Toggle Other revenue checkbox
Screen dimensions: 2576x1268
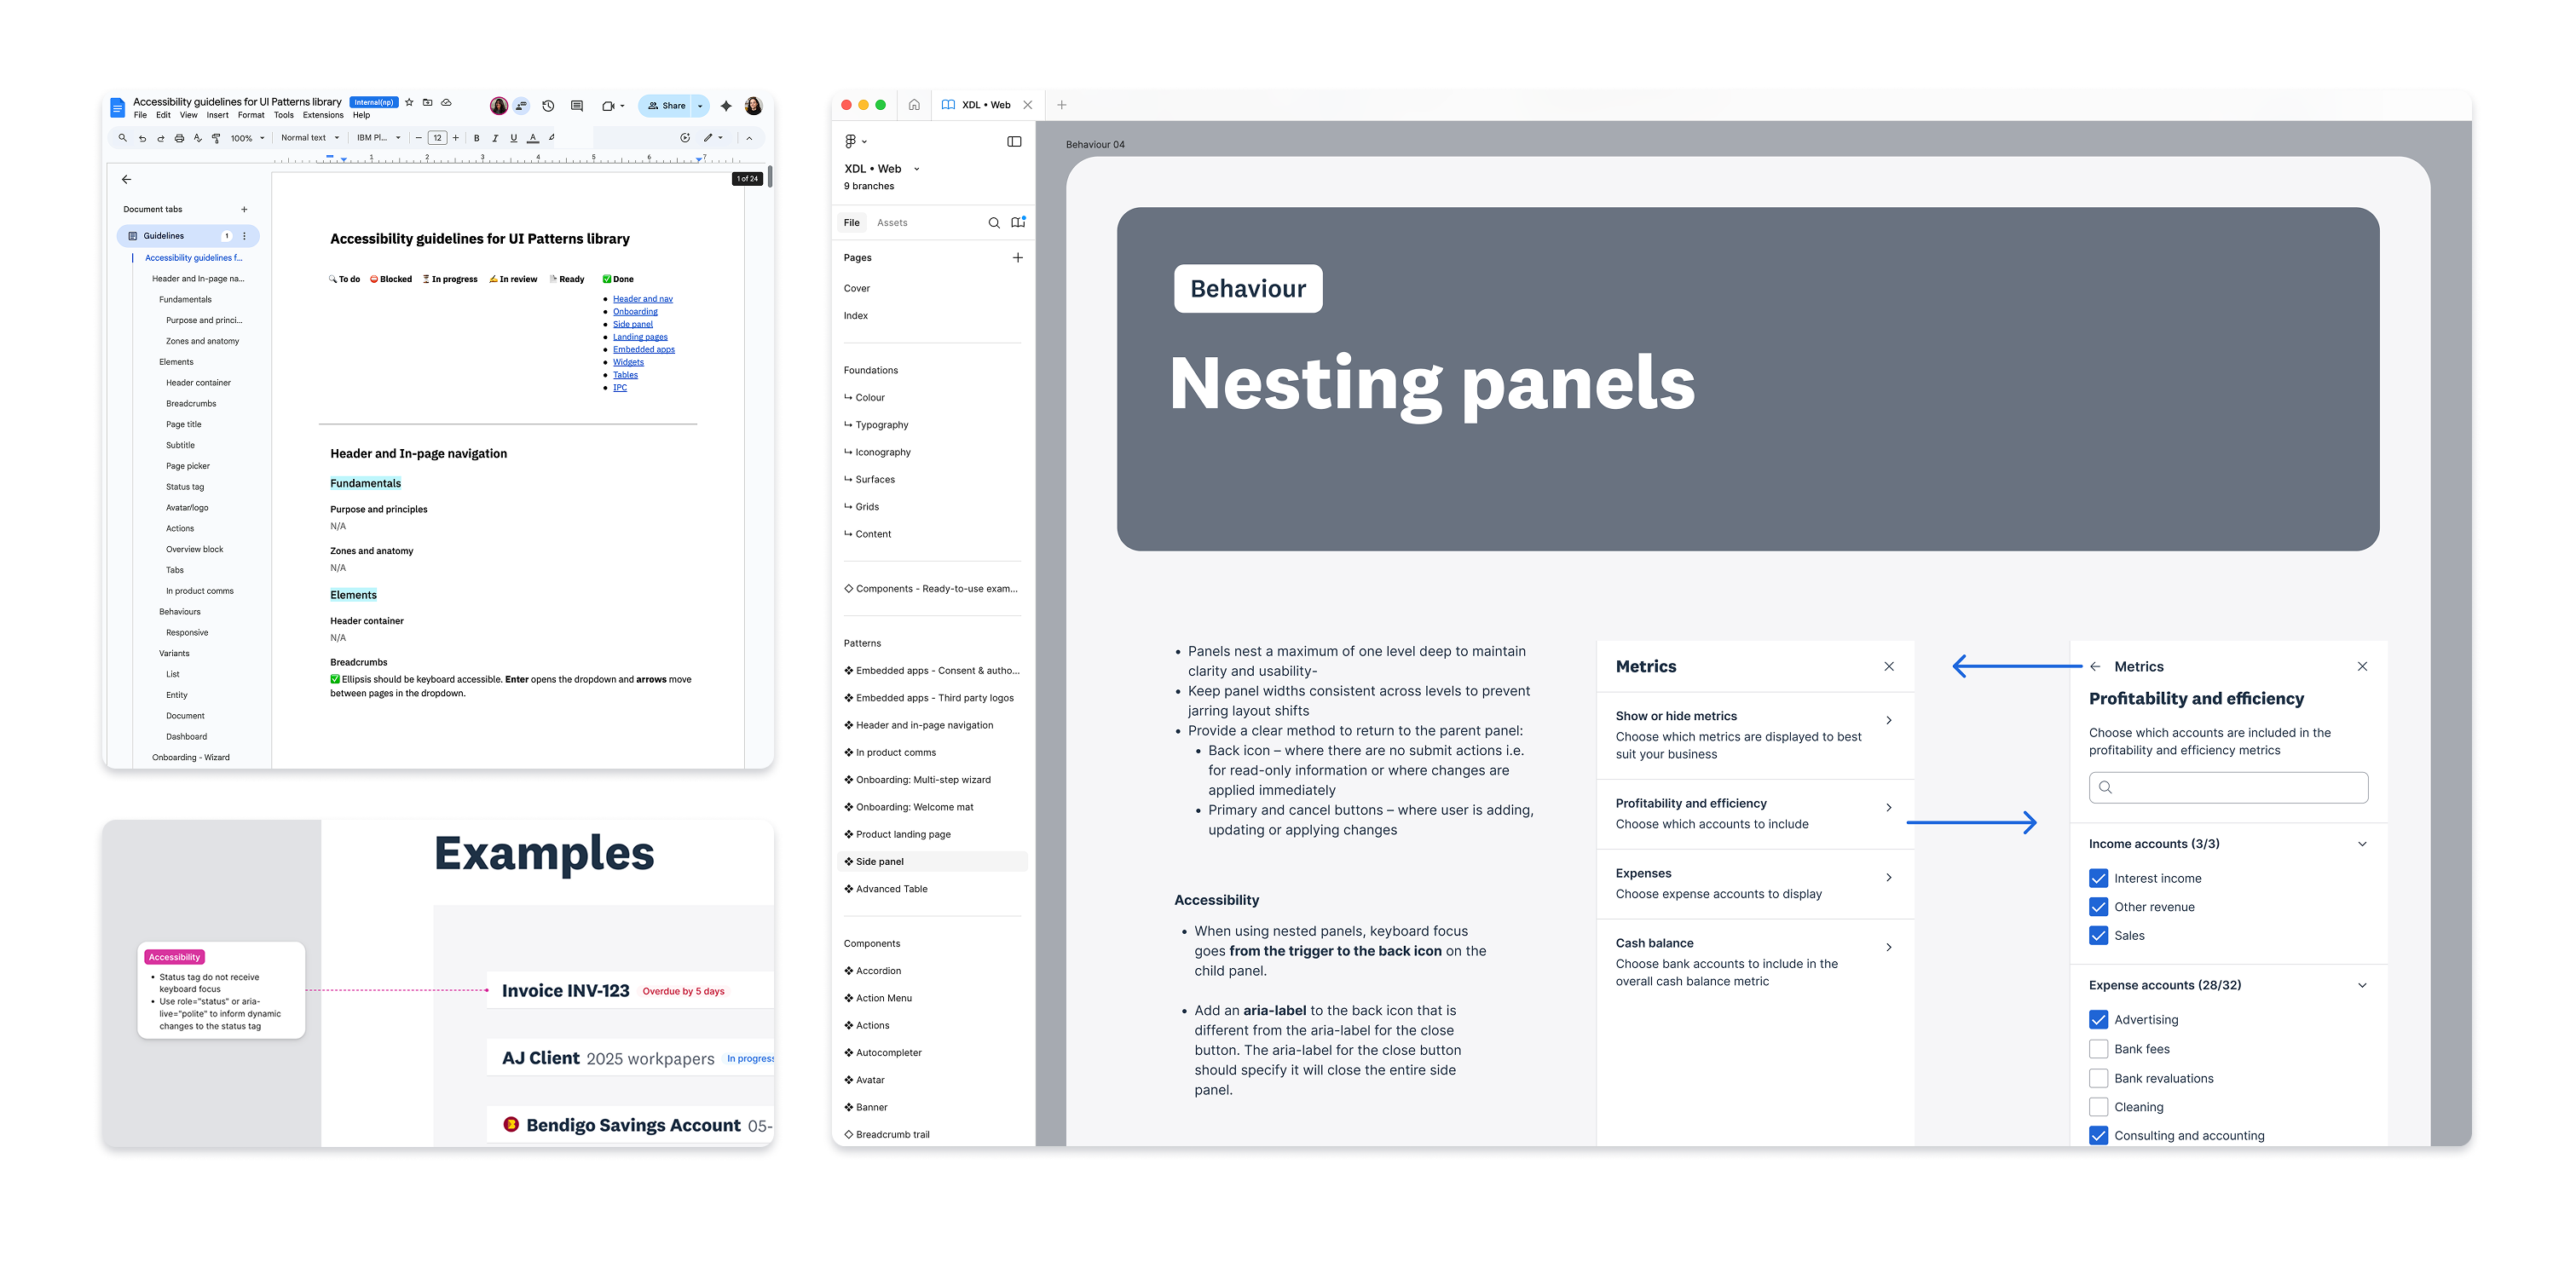(x=2098, y=907)
